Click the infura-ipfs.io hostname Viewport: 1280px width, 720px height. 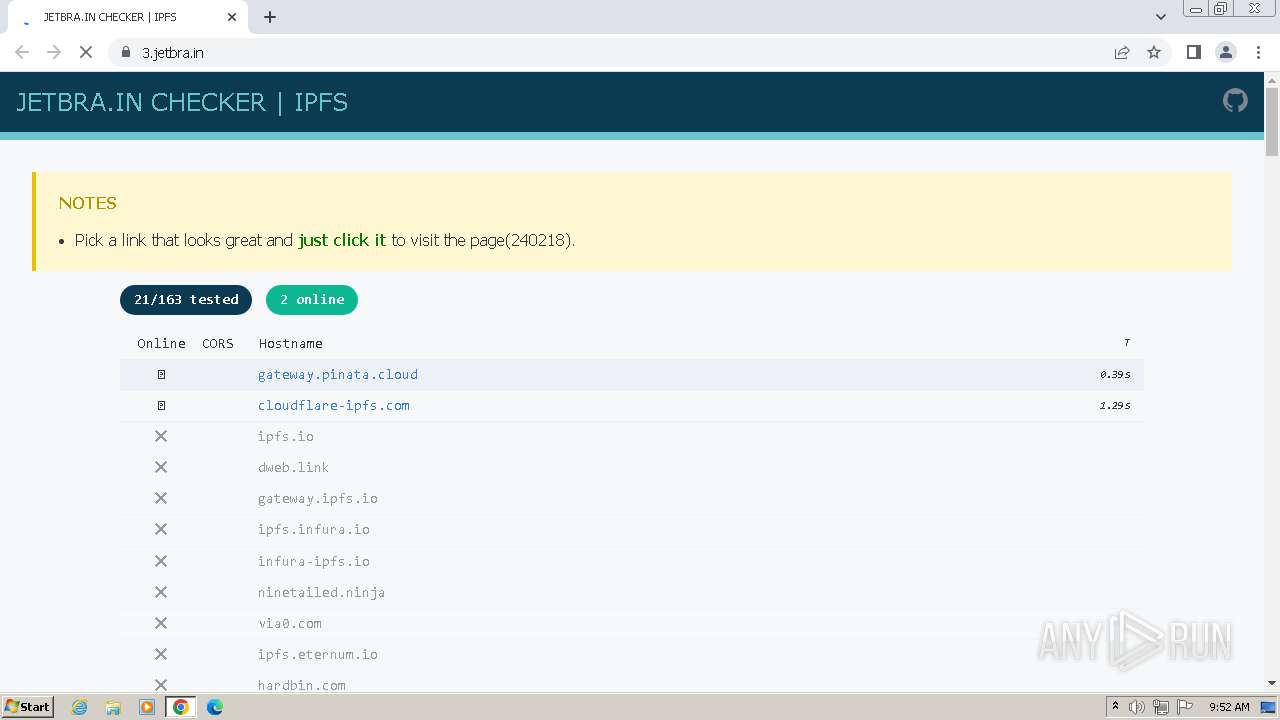tap(314, 561)
